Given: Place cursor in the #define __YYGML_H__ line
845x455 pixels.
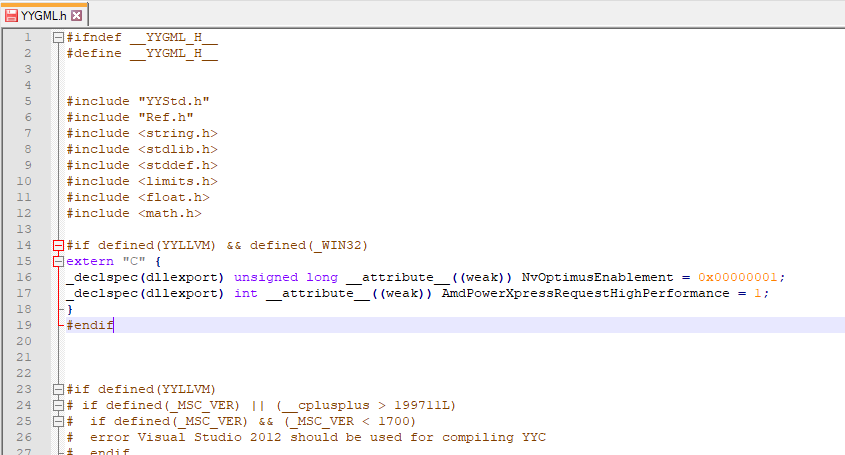Looking at the screenshot, I should 142,53.
